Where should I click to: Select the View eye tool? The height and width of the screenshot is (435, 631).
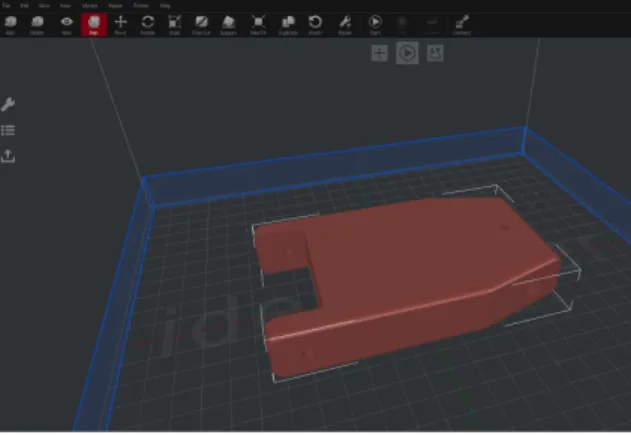pos(67,25)
